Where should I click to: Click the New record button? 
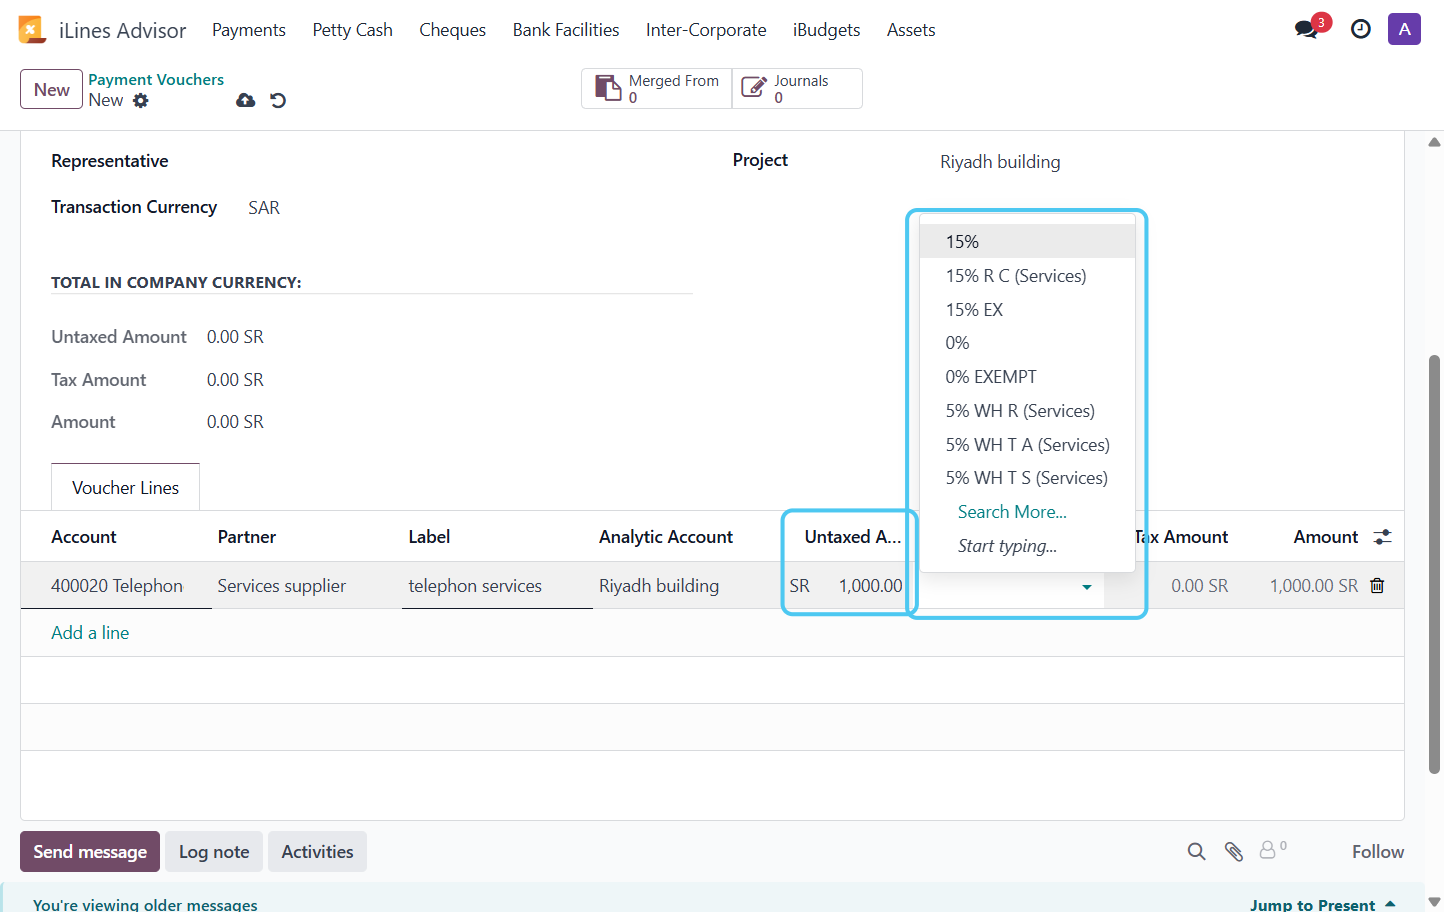(52, 89)
